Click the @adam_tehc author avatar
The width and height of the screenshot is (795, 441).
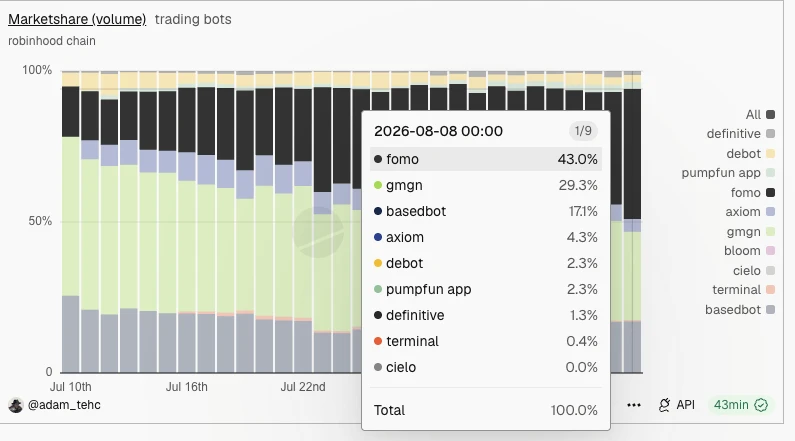pyautogui.click(x=16, y=405)
